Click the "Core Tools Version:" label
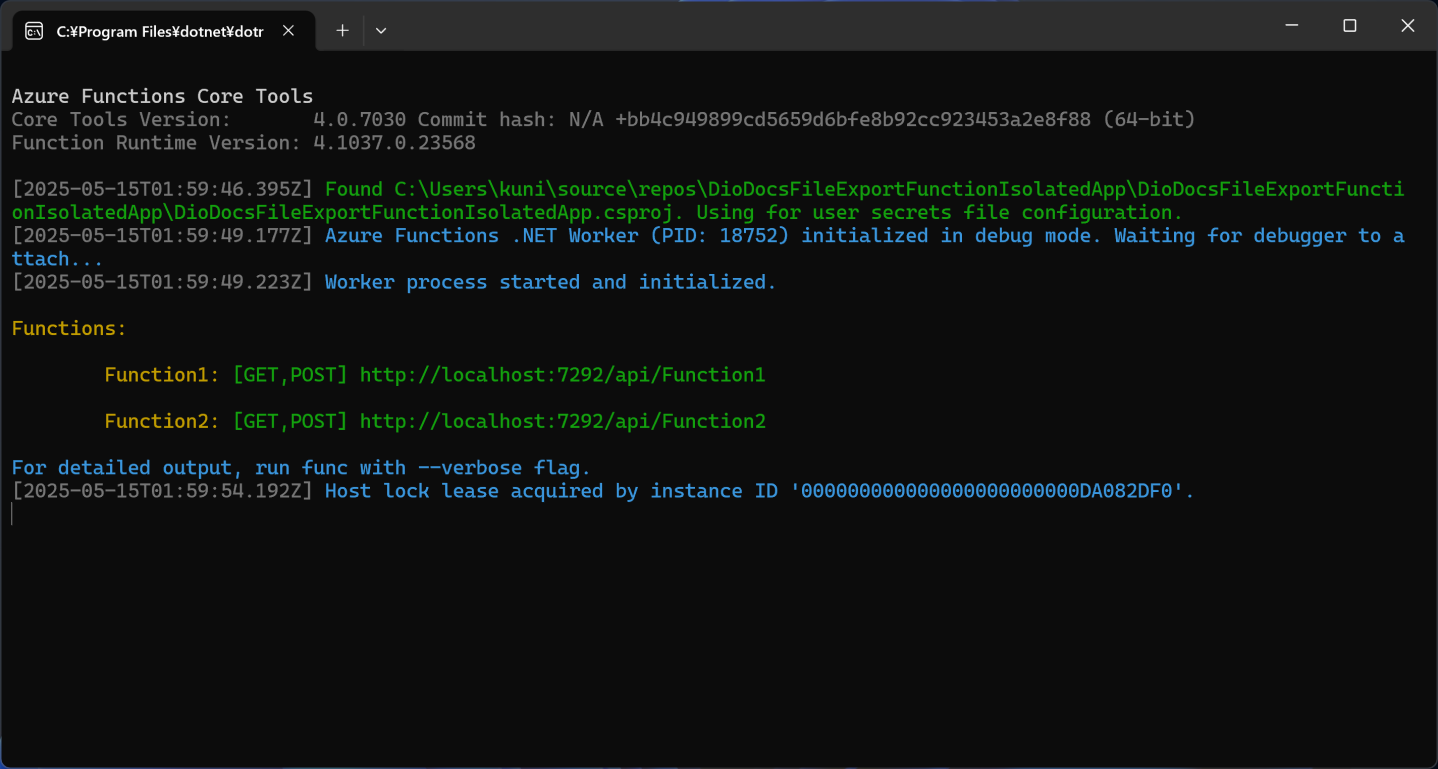The height and width of the screenshot is (769, 1438). [x=121, y=119]
